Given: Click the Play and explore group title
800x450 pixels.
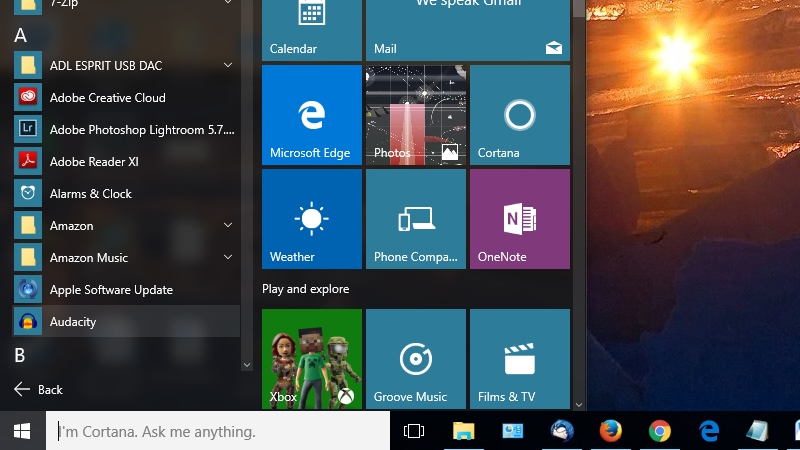Looking at the screenshot, I should point(306,289).
